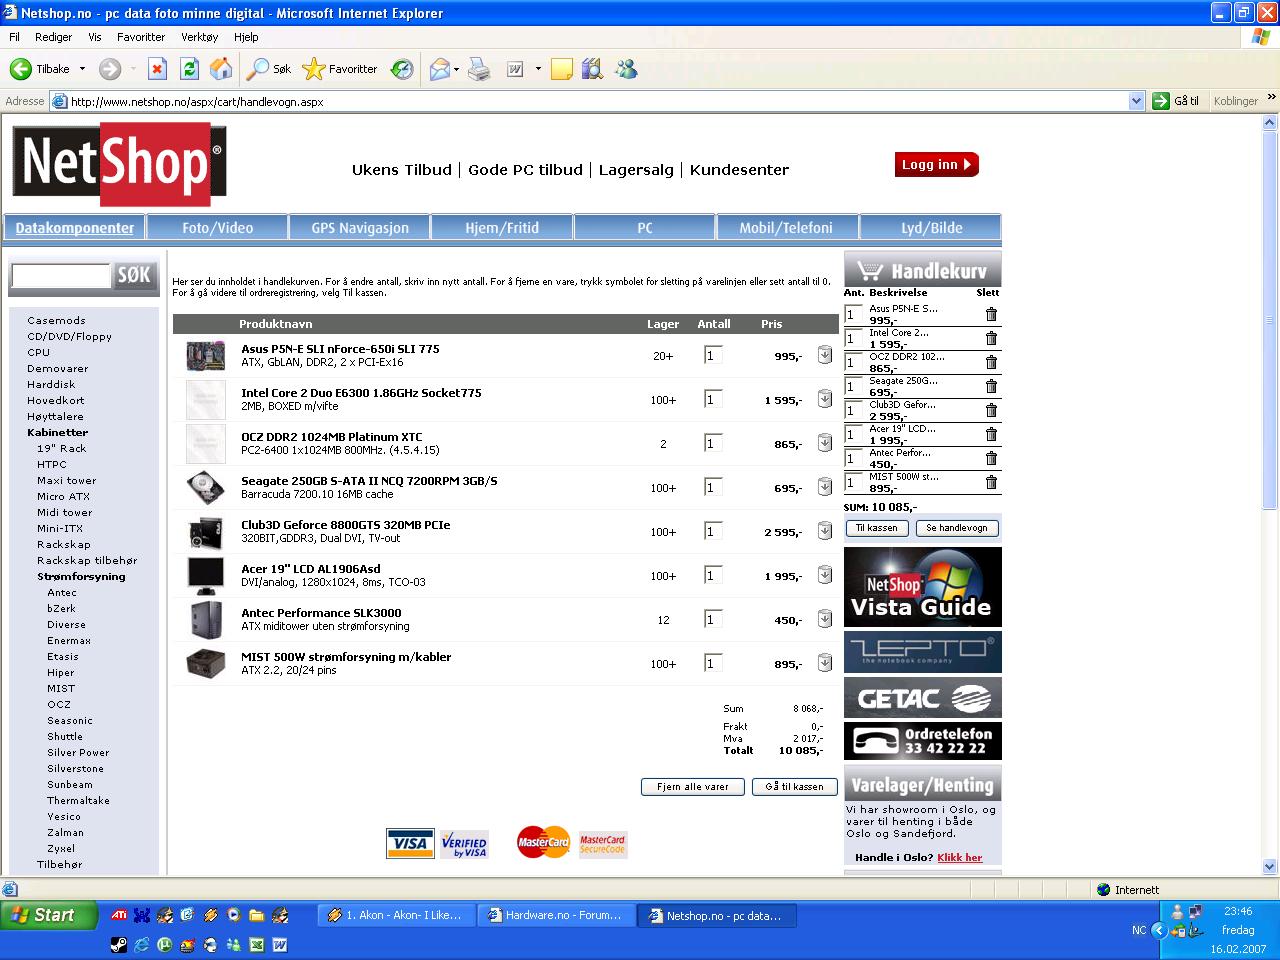Remove MIST 500W strømforsyning row in main cart

825,663
